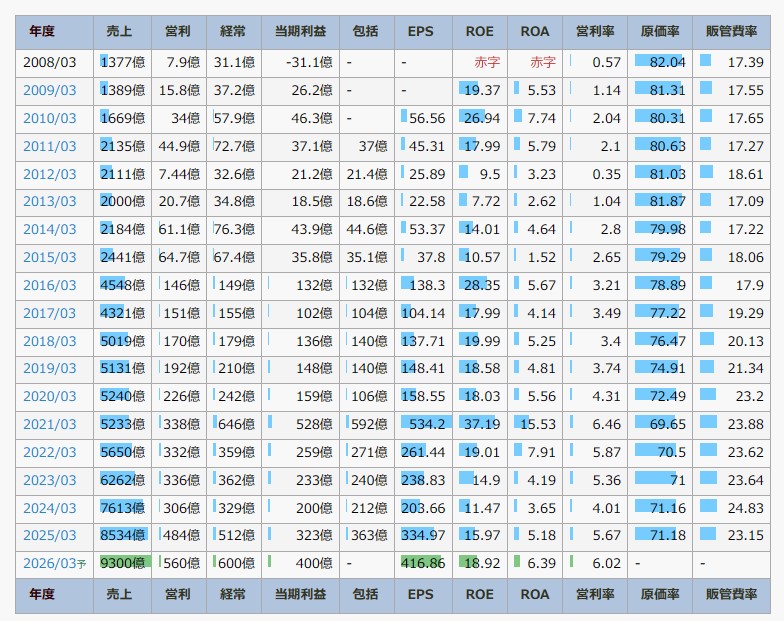
Task: Open the 2020/03 fiscal year link
Action: point(50,396)
